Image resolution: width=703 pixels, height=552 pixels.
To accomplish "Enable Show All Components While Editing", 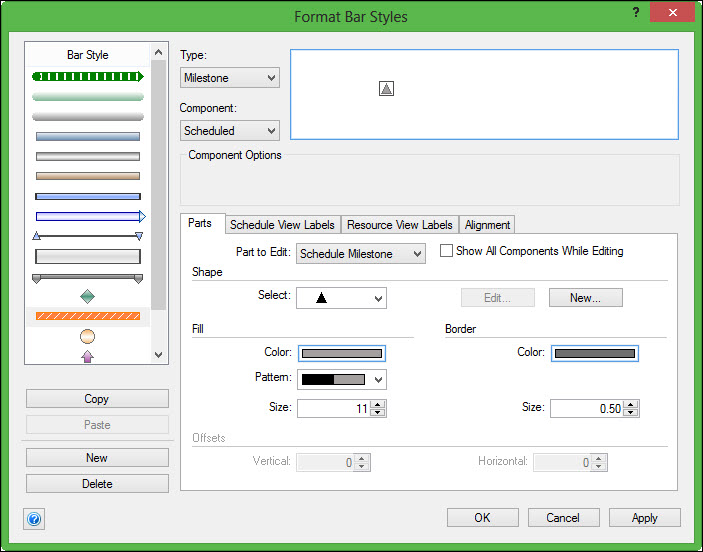I will pos(447,251).
